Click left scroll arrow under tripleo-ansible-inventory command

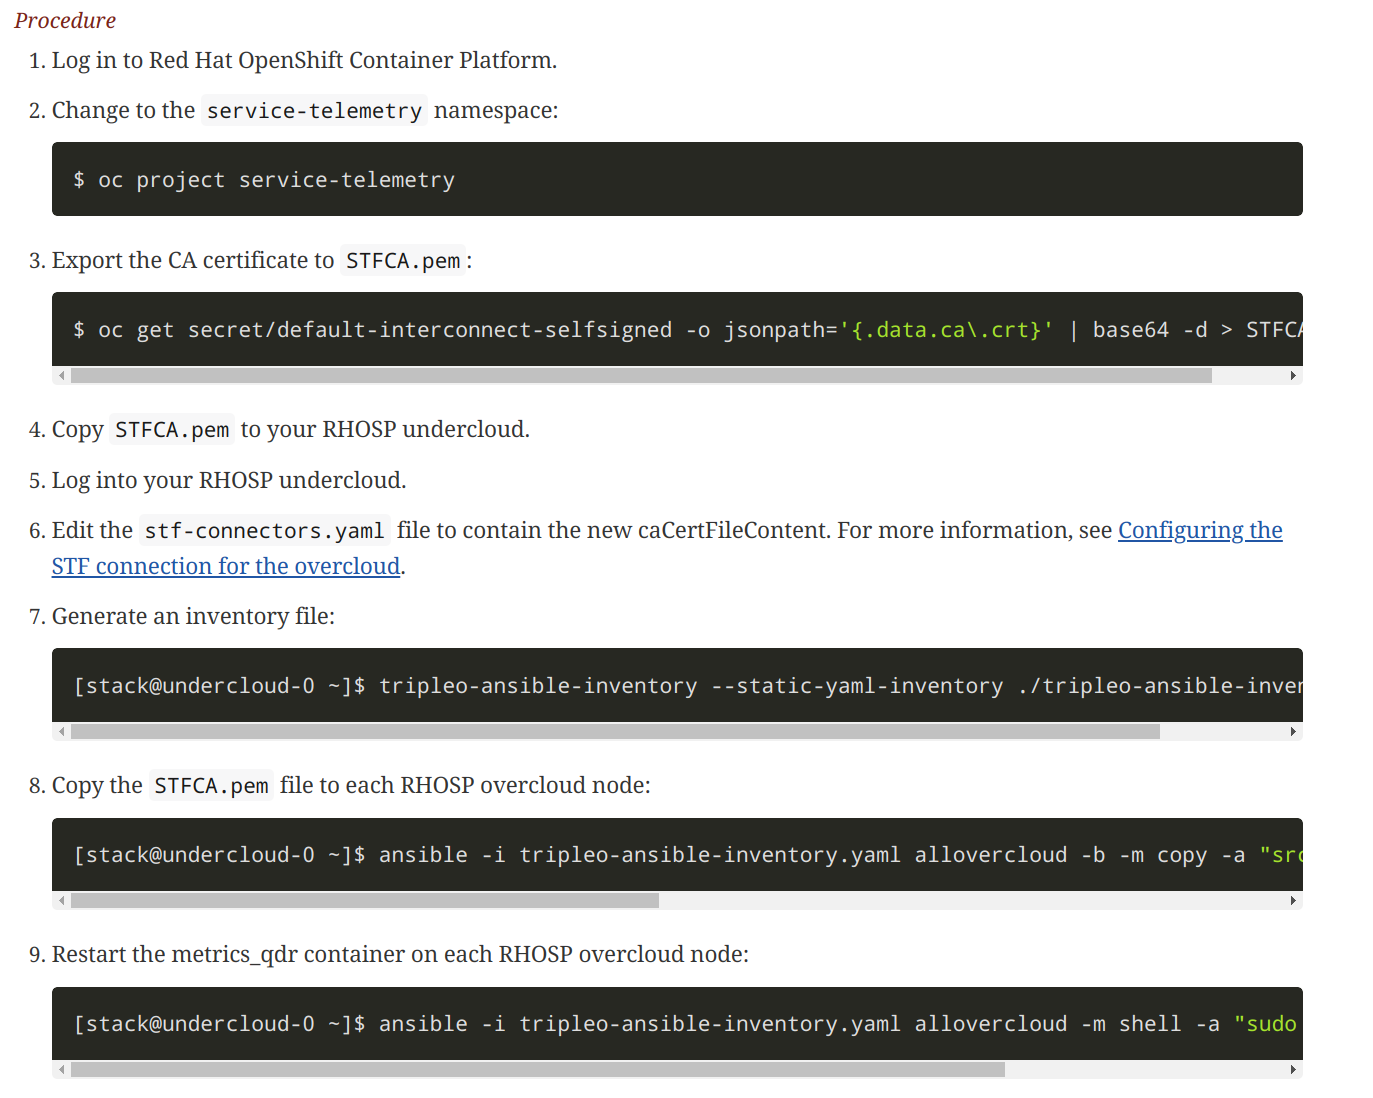[62, 732]
